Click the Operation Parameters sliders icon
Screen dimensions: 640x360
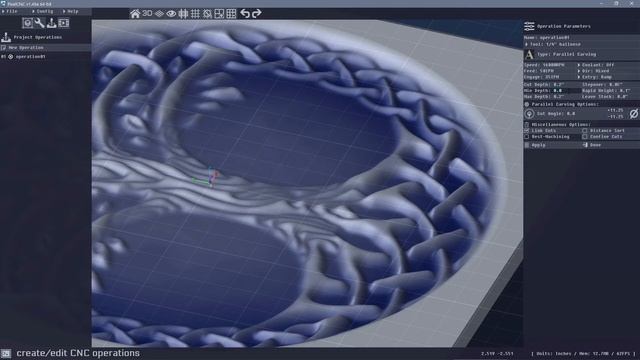point(529,26)
